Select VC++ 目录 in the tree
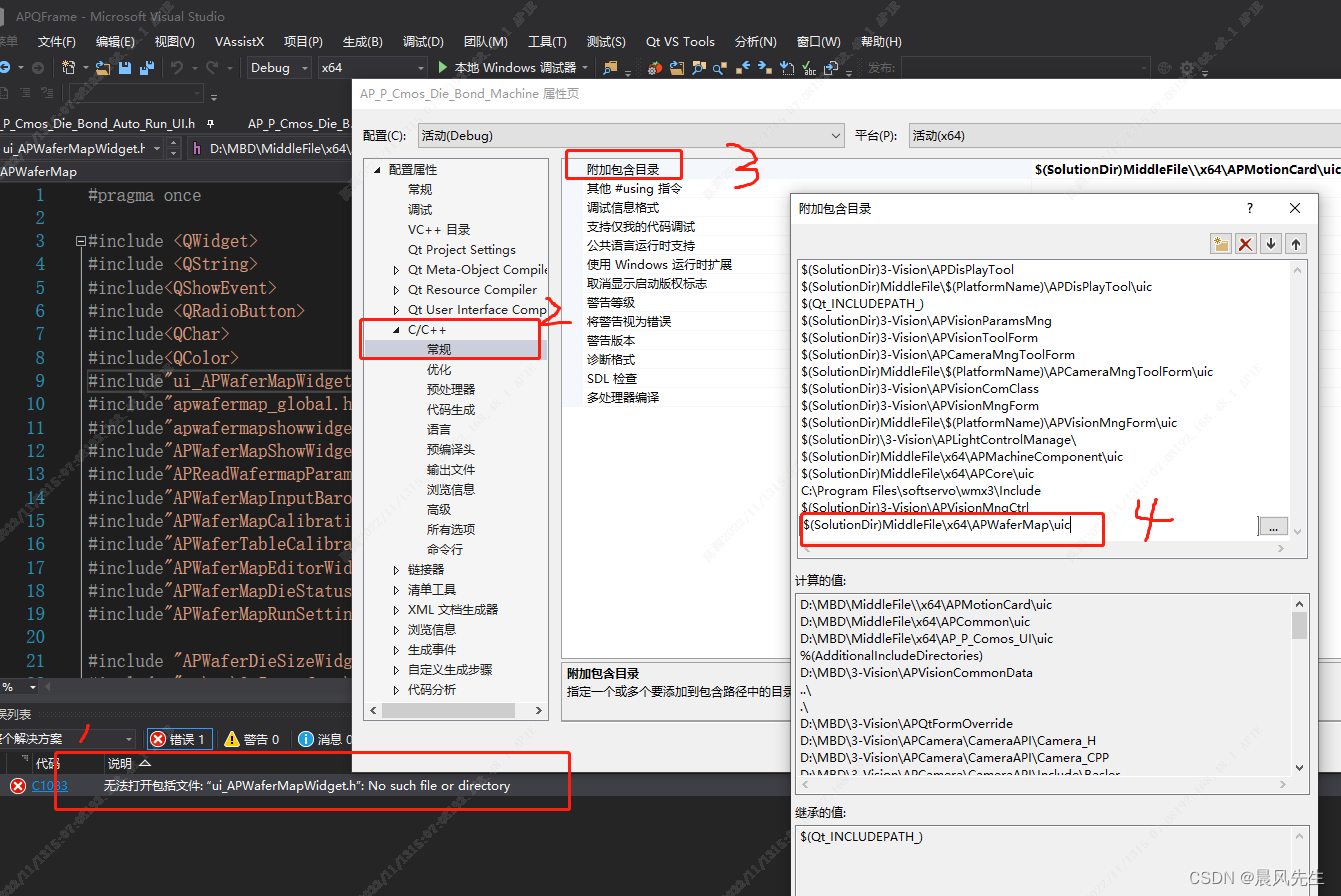 [439, 229]
